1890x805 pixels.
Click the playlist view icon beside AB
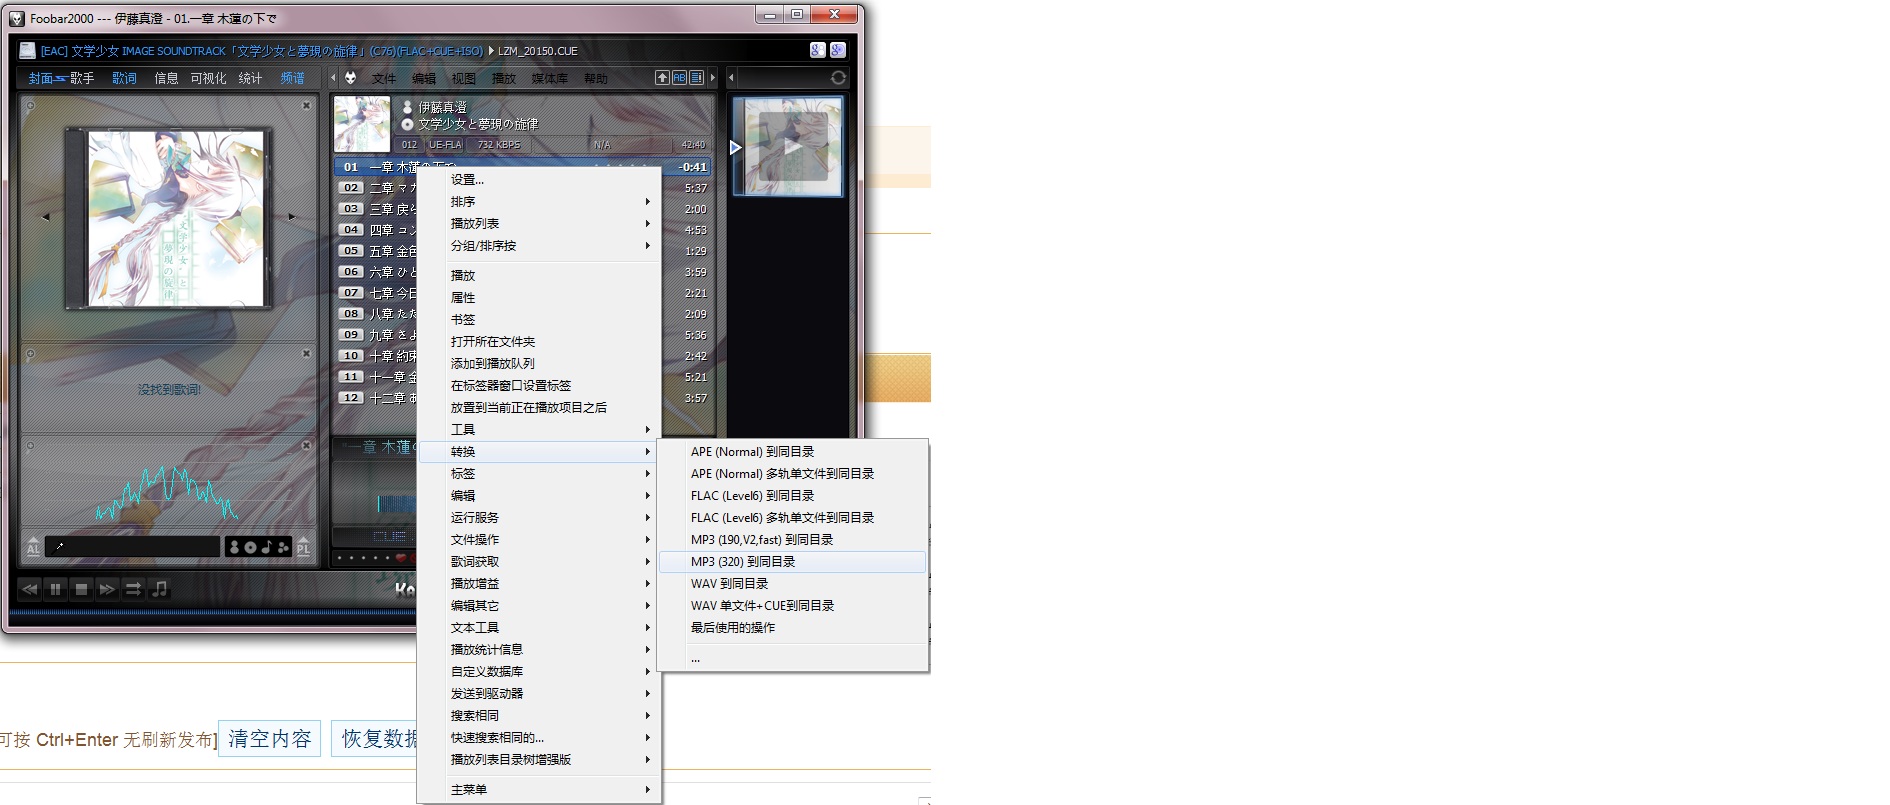(x=696, y=77)
